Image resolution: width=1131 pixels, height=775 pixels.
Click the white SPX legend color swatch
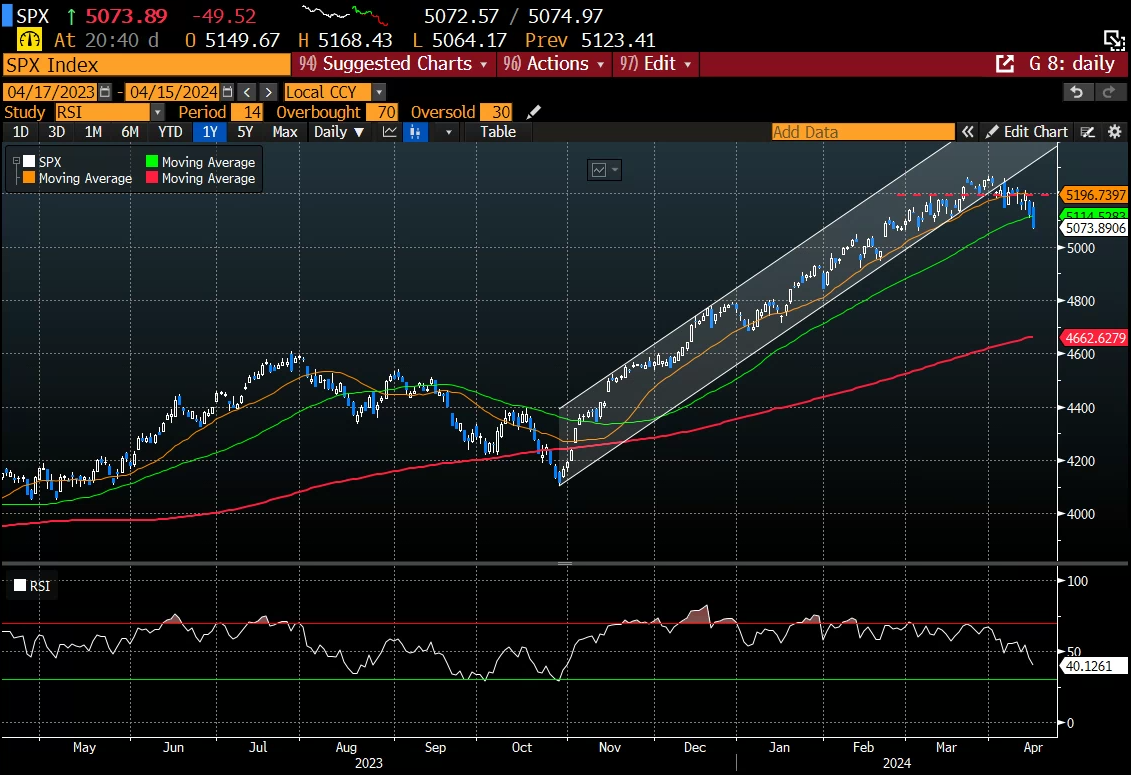point(29,162)
